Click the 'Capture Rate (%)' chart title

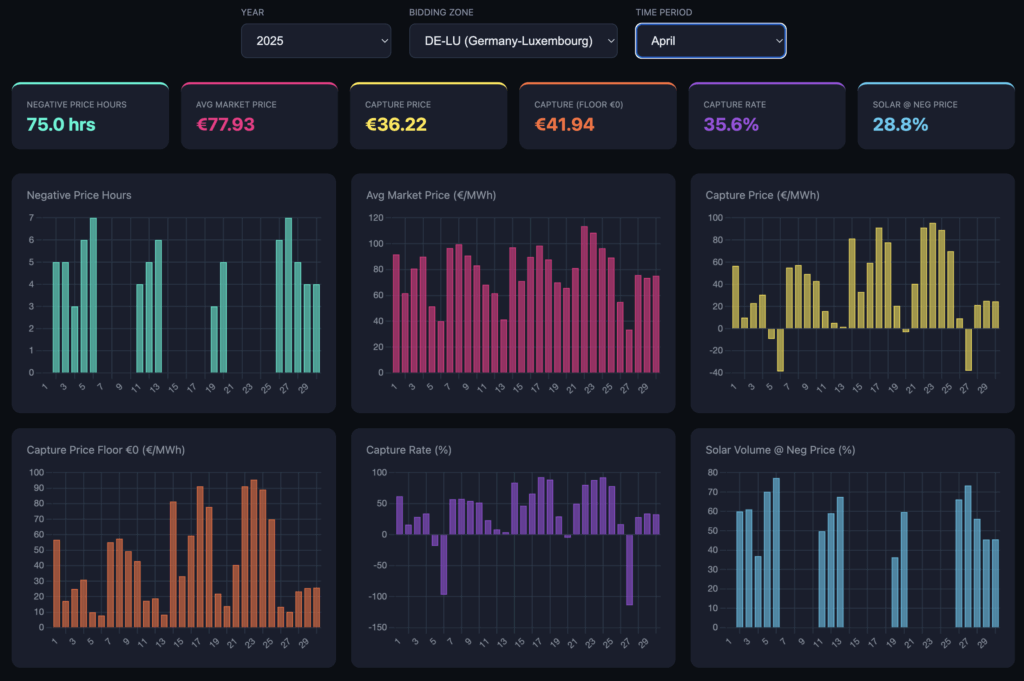click(x=409, y=450)
